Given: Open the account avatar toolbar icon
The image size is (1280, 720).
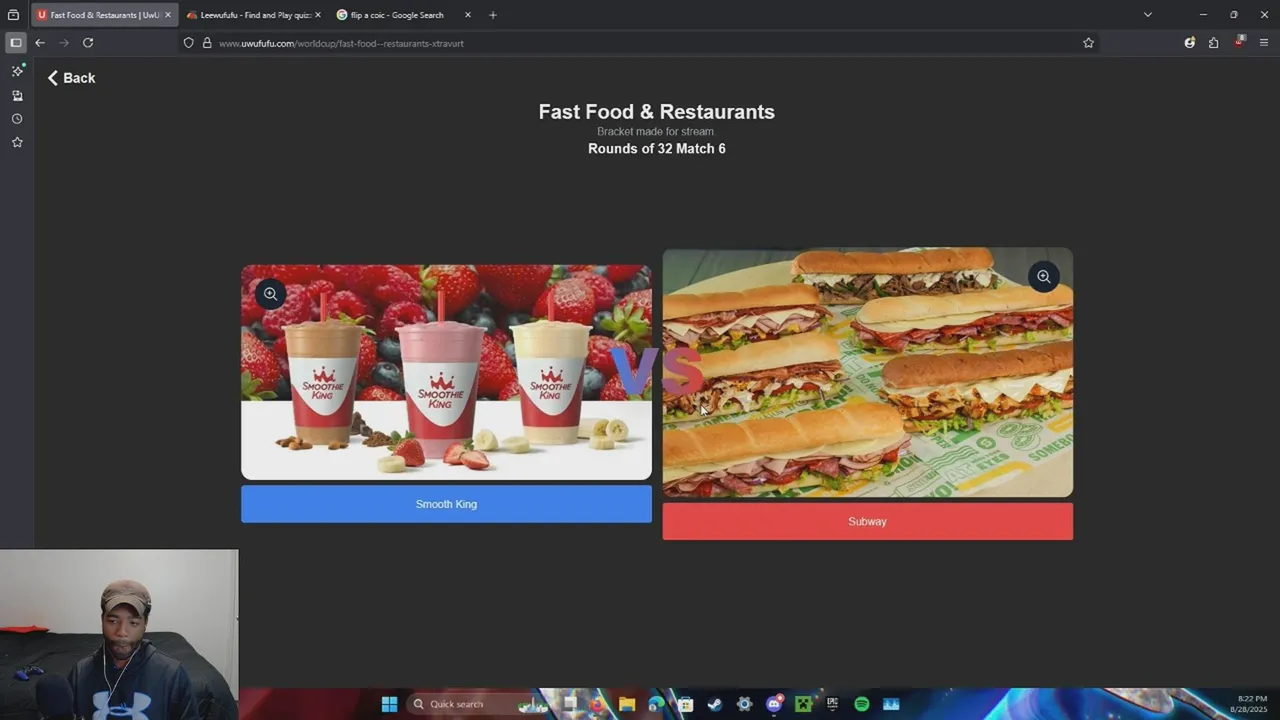Looking at the screenshot, I should click(1189, 43).
